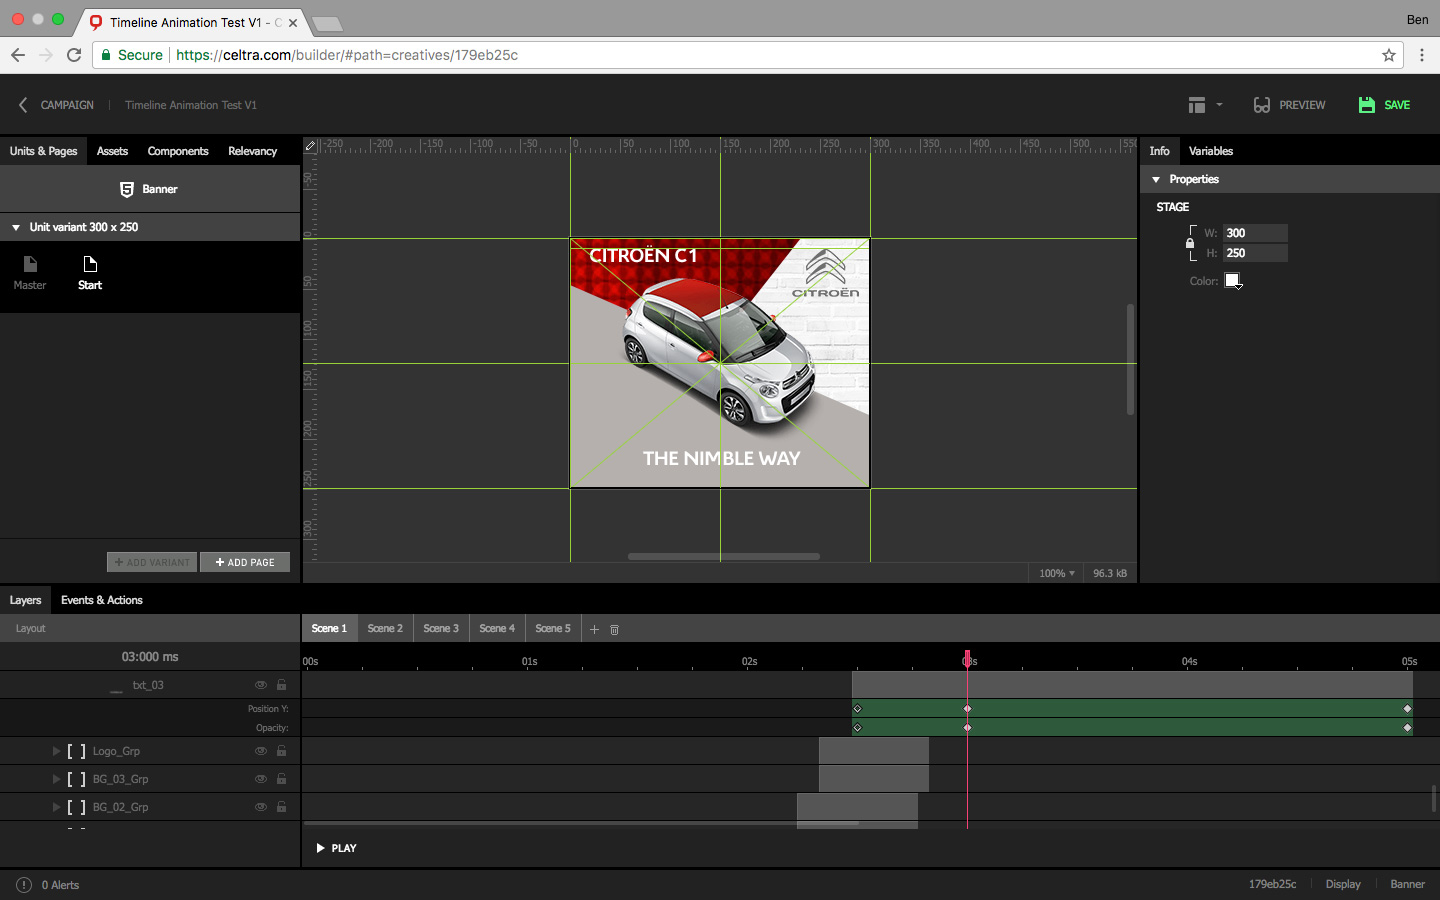Select the Start page icon

point(90,265)
